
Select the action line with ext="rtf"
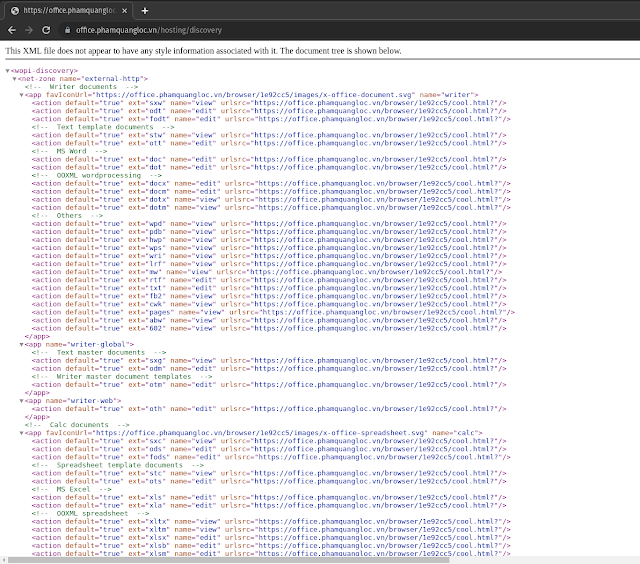click(x=269, y=280)
